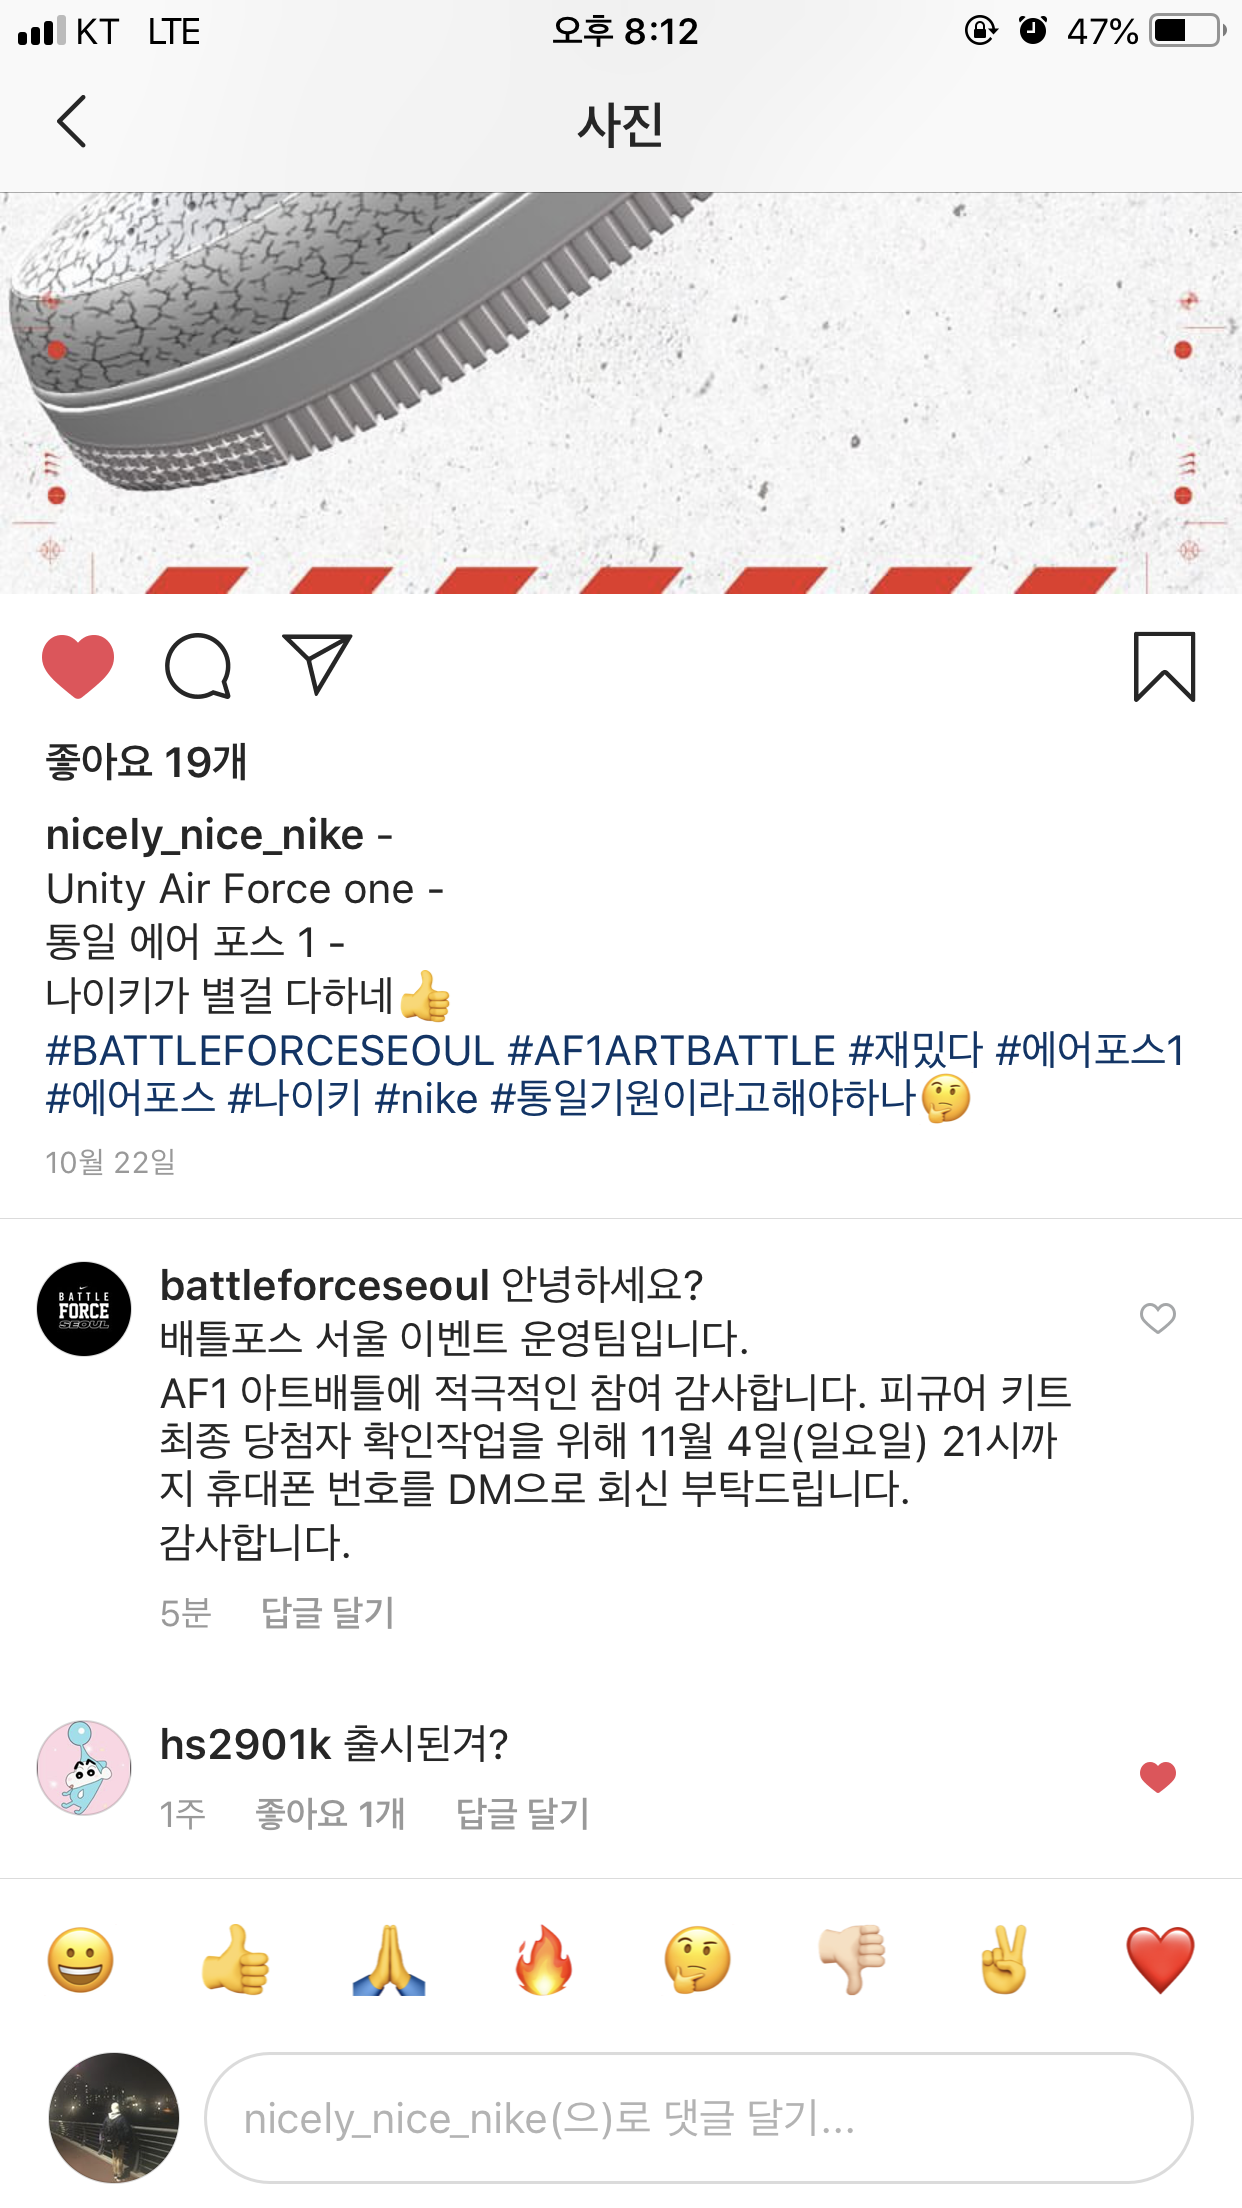The image size is (1242, 2208).
Task: Insert fire emoji
Action: tap(543, 1960)
